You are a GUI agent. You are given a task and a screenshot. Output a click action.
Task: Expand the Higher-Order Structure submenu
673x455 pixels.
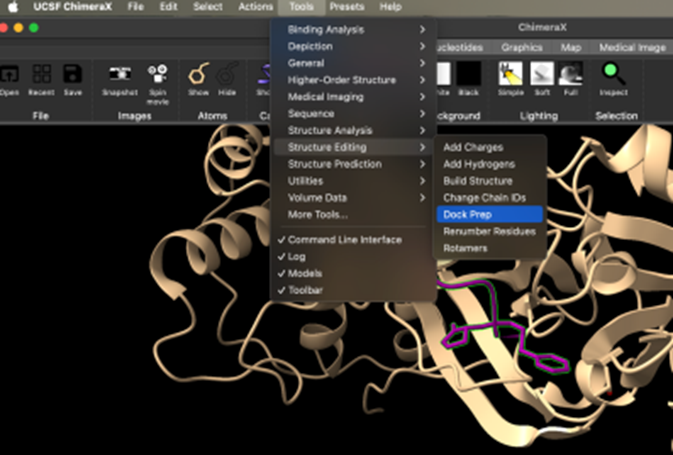click(354, 80)
